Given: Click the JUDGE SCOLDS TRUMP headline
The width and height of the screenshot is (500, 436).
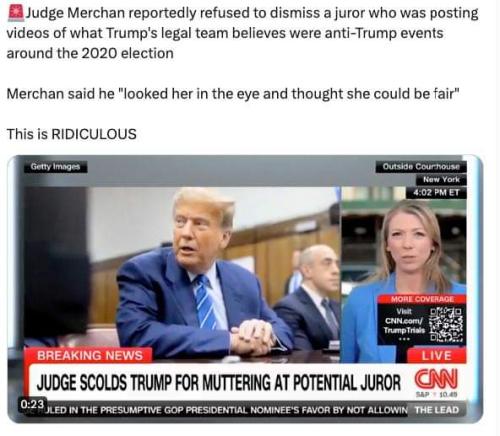Looking at the screenshot, I should (219, 382).
